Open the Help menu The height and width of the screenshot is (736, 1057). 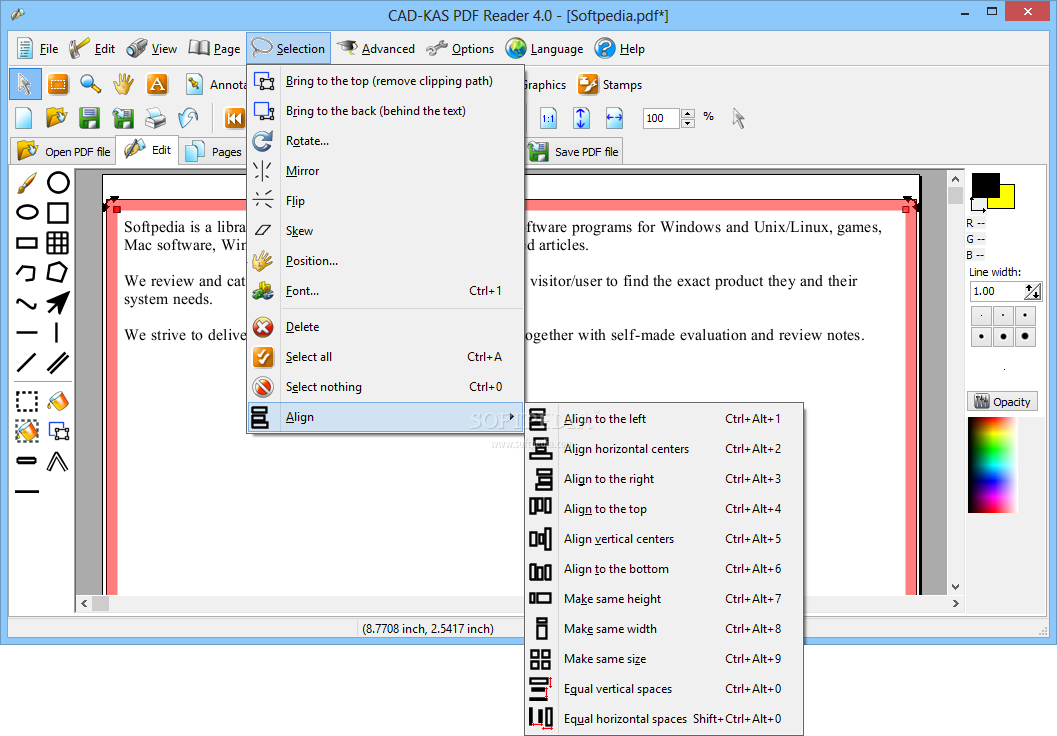point(620,49)
